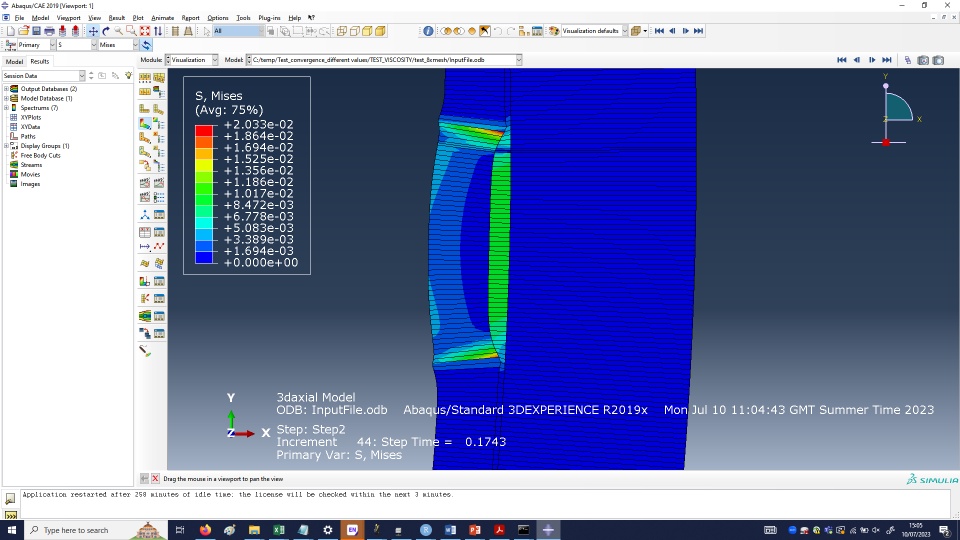
Task: Expand the Display Groups (1) node
Action: pyautogui.click(x=6, y=146)
